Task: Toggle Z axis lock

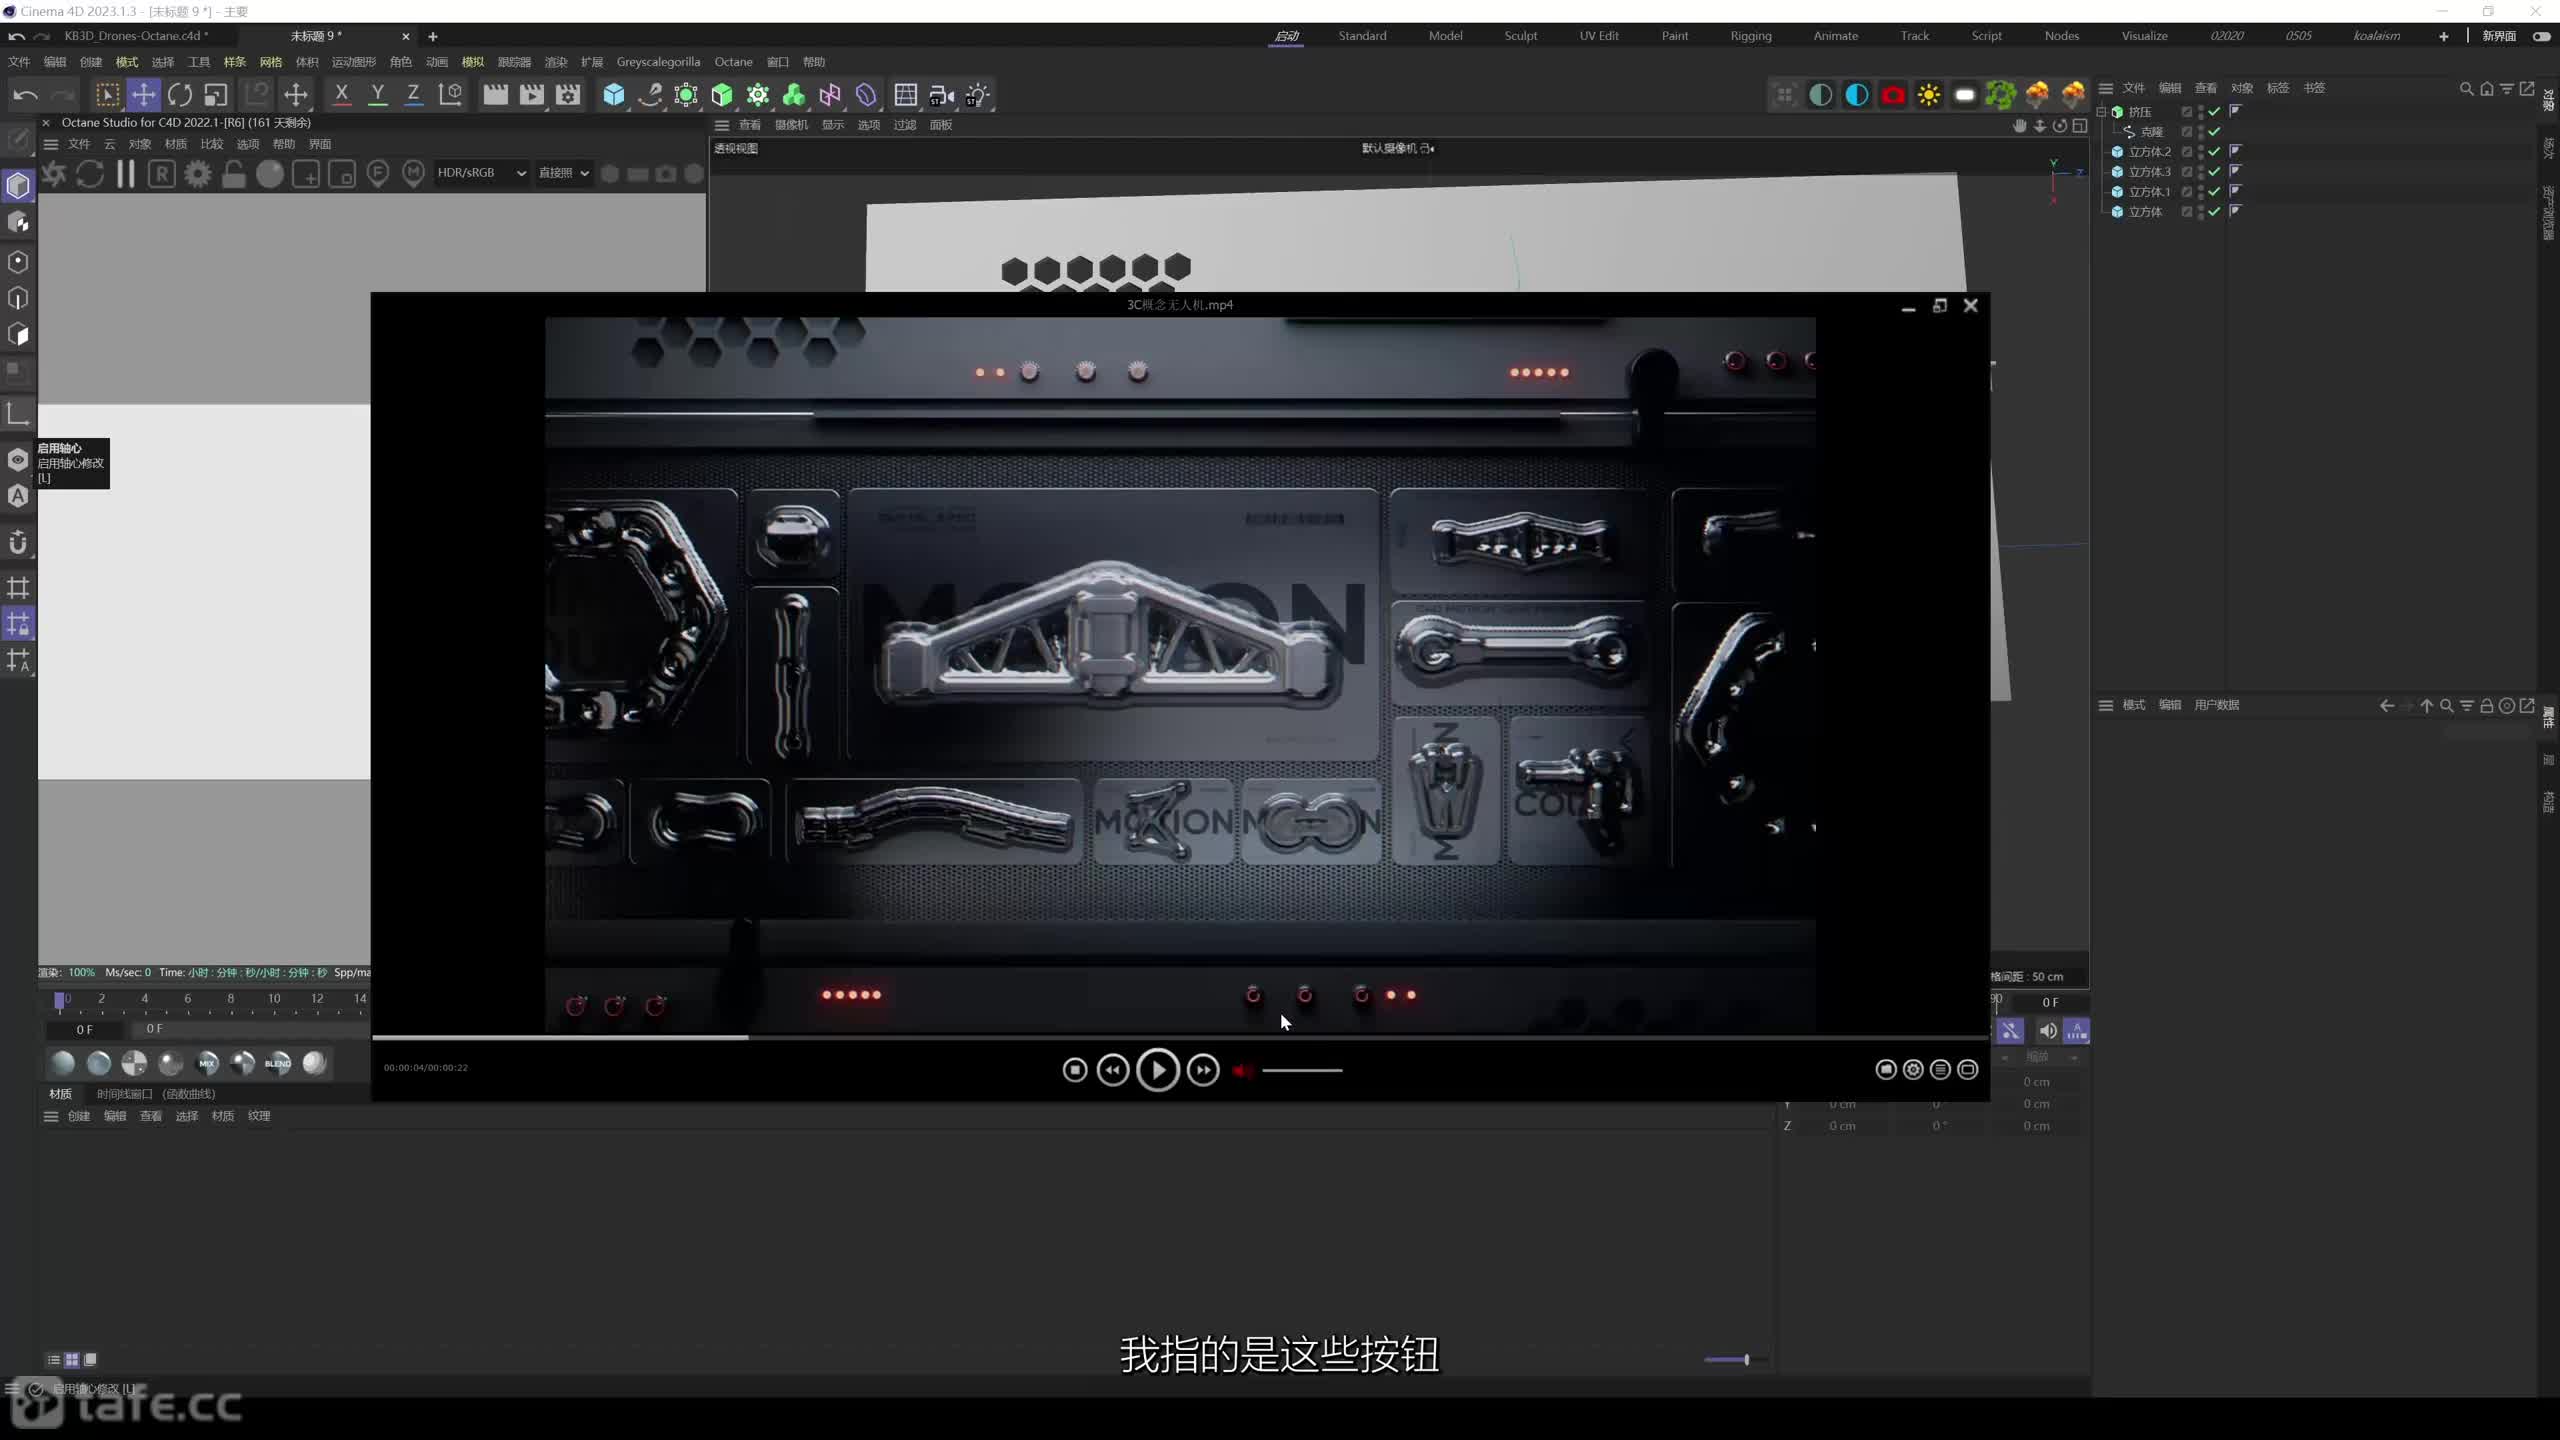Action: point(413,95)
